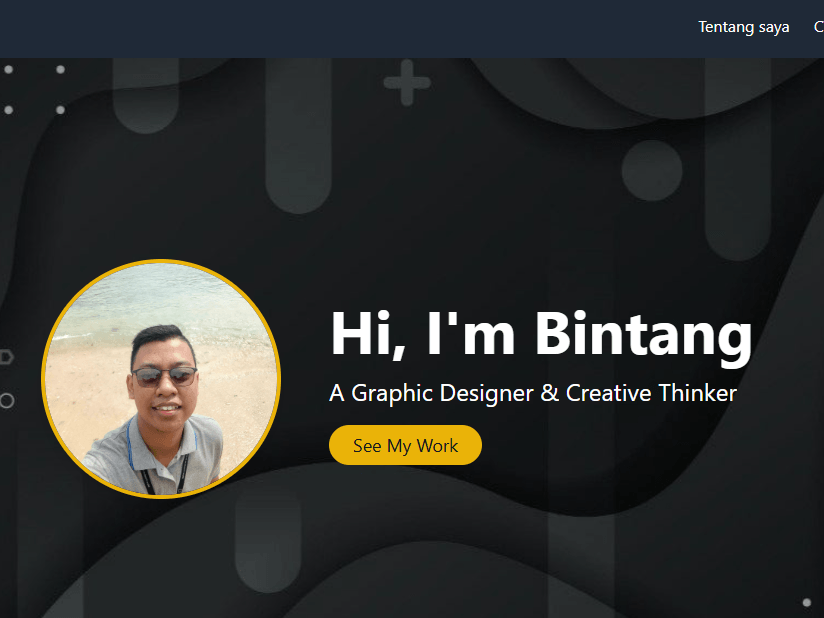Click the hexagon outline shape left of the photo
This screenshot has height=618, width=824.
click(6, 356)
